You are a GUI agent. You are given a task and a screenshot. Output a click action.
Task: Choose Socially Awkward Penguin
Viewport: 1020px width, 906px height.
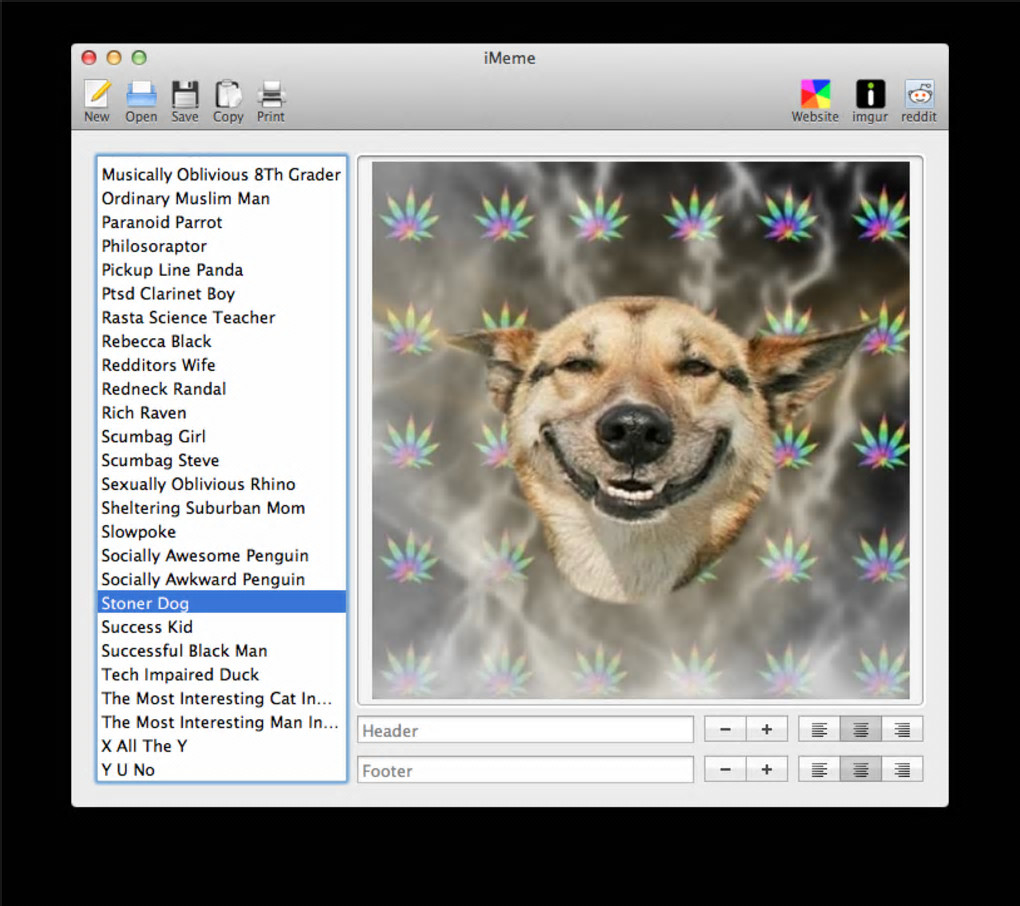(x=221, y=579)
